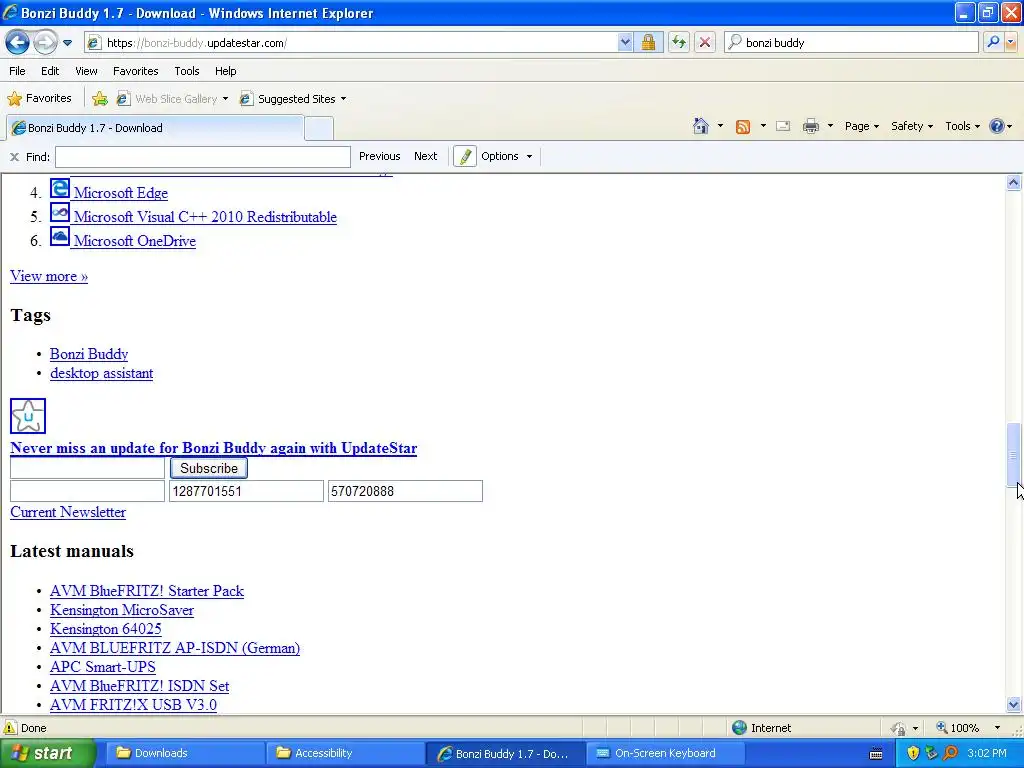The height and width of the screenshot is (768, 1024).
Task: Expand the address bar URL dropdown
Action: 625,42
